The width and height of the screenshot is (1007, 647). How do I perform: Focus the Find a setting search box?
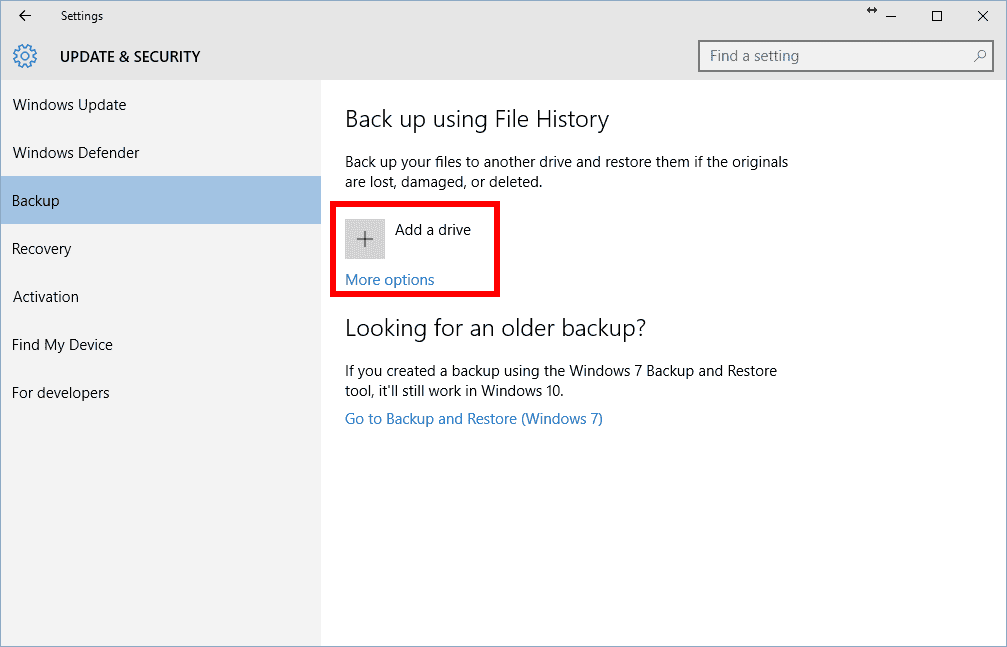click(x=845, y=57)
